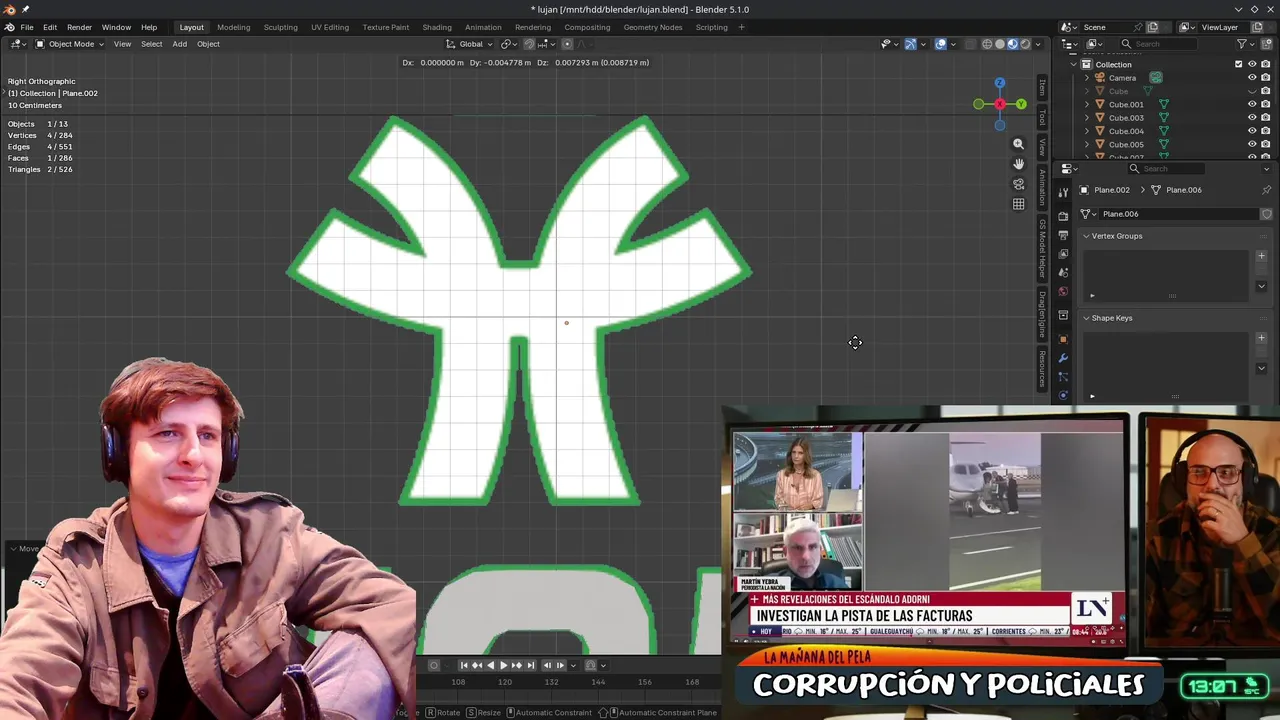Image resolution: width=1280 pixels, height=720 pixels.
Task: Click the timeline play button
Action: [x=503, y=665]
